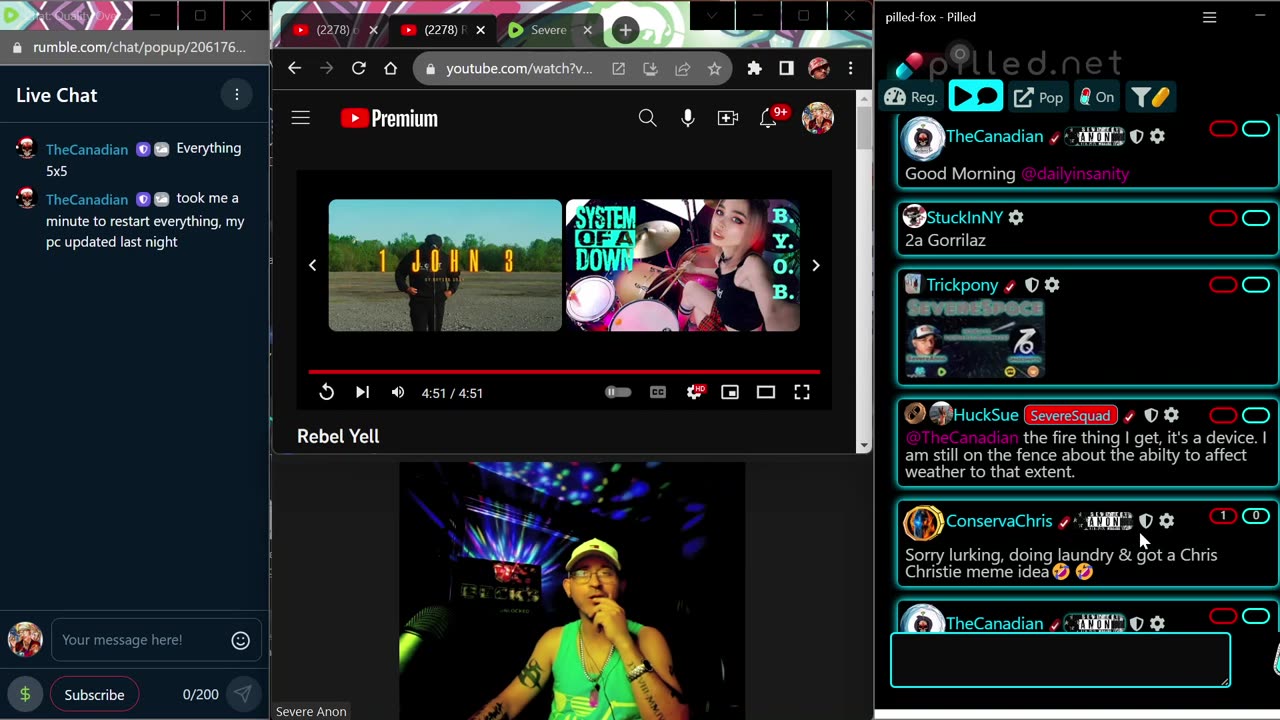Mute the YouTube player volume

(398, 393)
